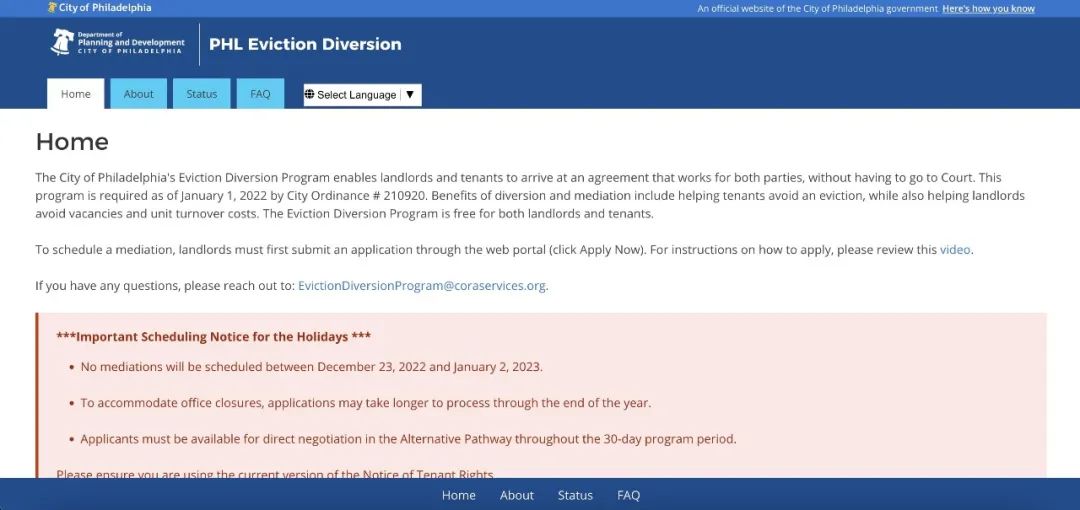Click the 'No mediations will be scheduled' bullet
The width and height of the screenshot is (1080, 510).
[x=312, y=367]
